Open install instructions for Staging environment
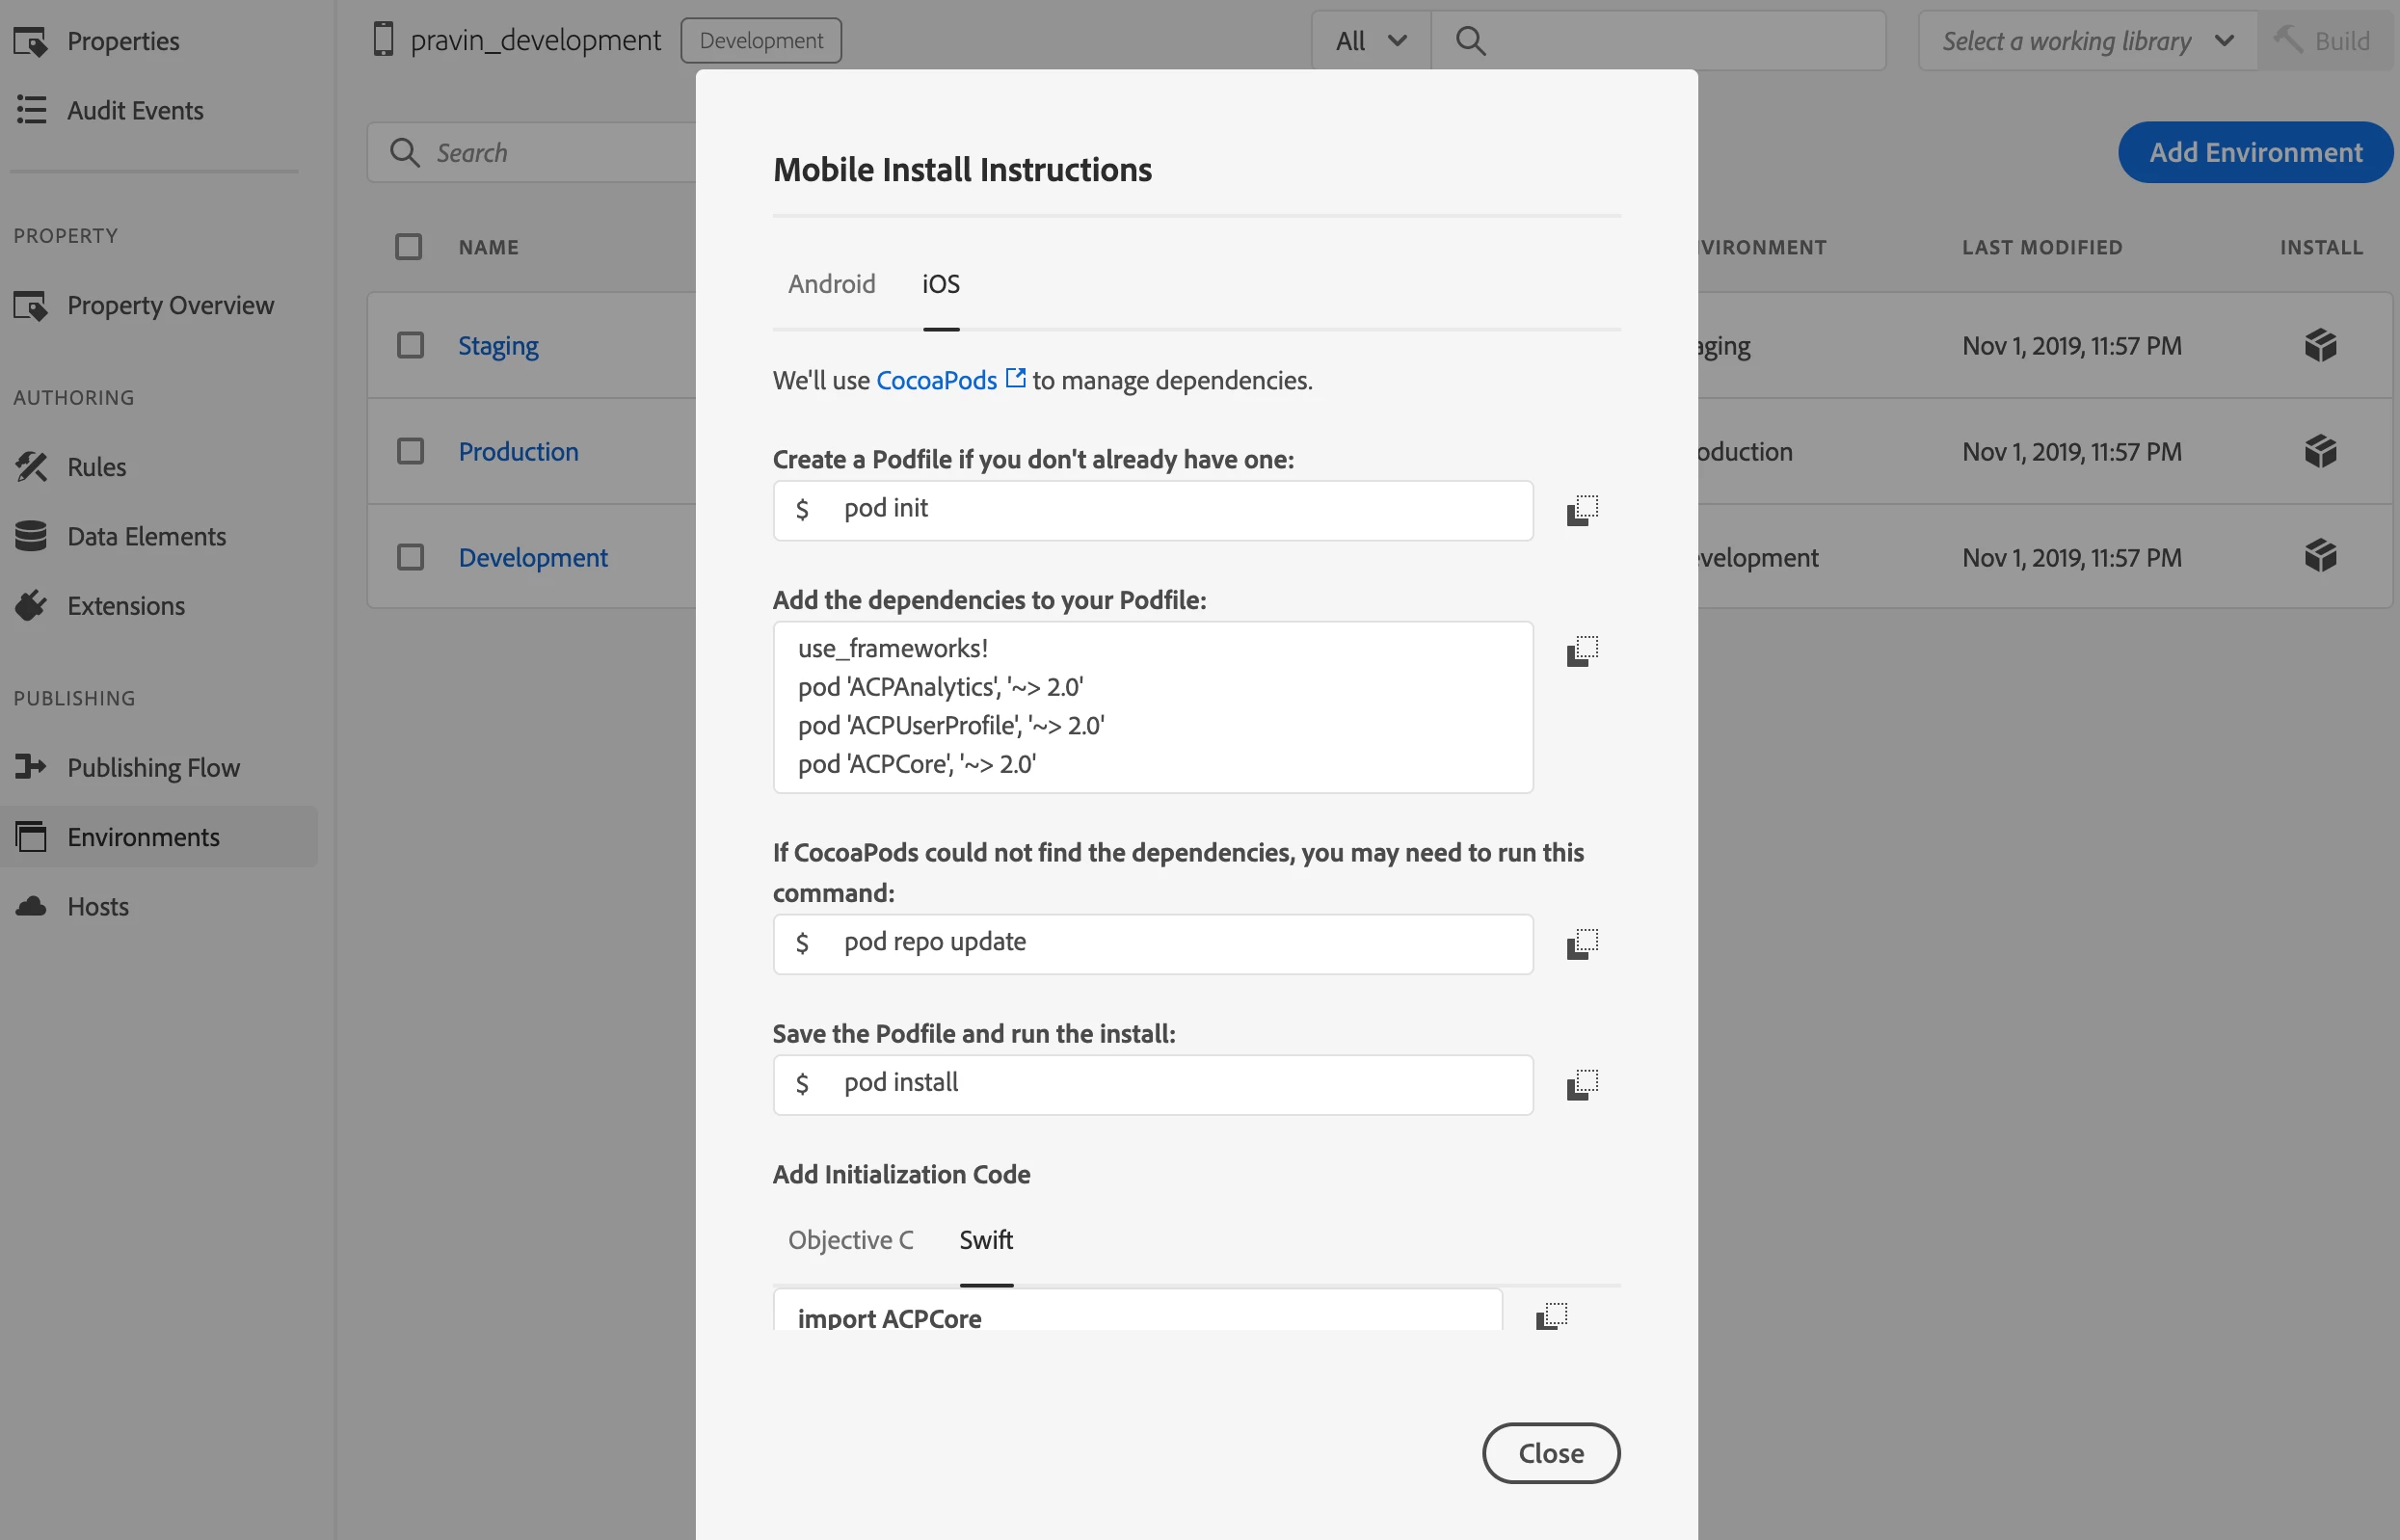The width and height of the screenshot is (2400, 1540). click(2319, 346)
